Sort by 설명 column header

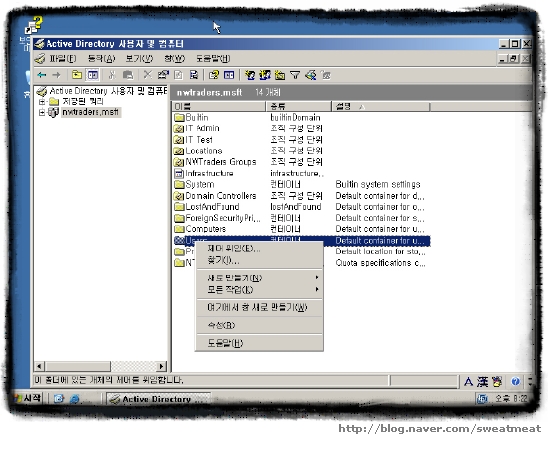(x=381, y=106)
